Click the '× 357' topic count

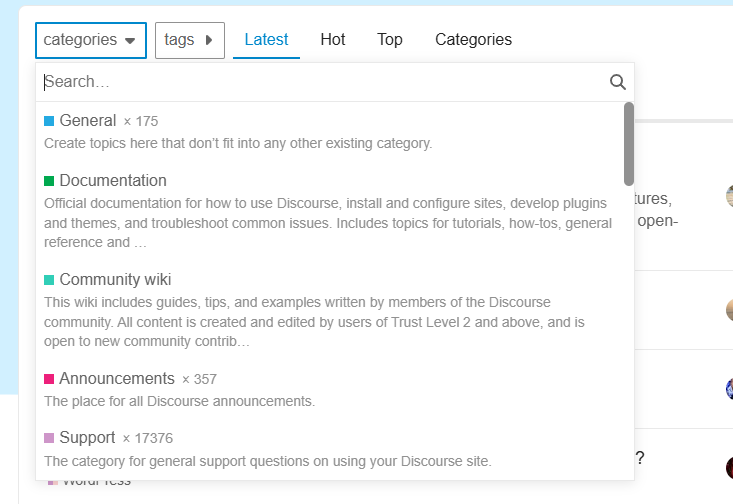[199, 379]
